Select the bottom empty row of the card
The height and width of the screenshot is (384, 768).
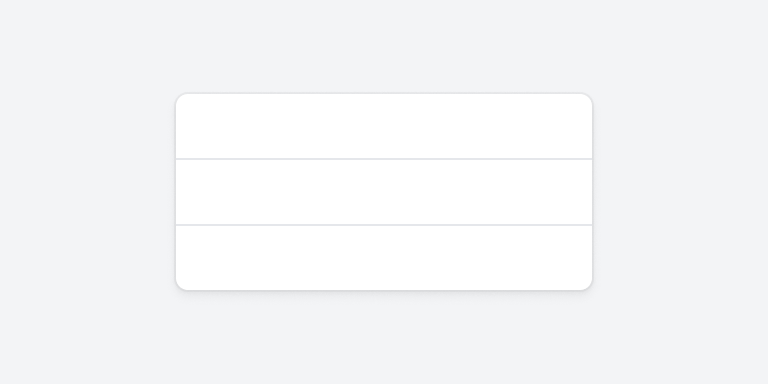click(384, 258)
